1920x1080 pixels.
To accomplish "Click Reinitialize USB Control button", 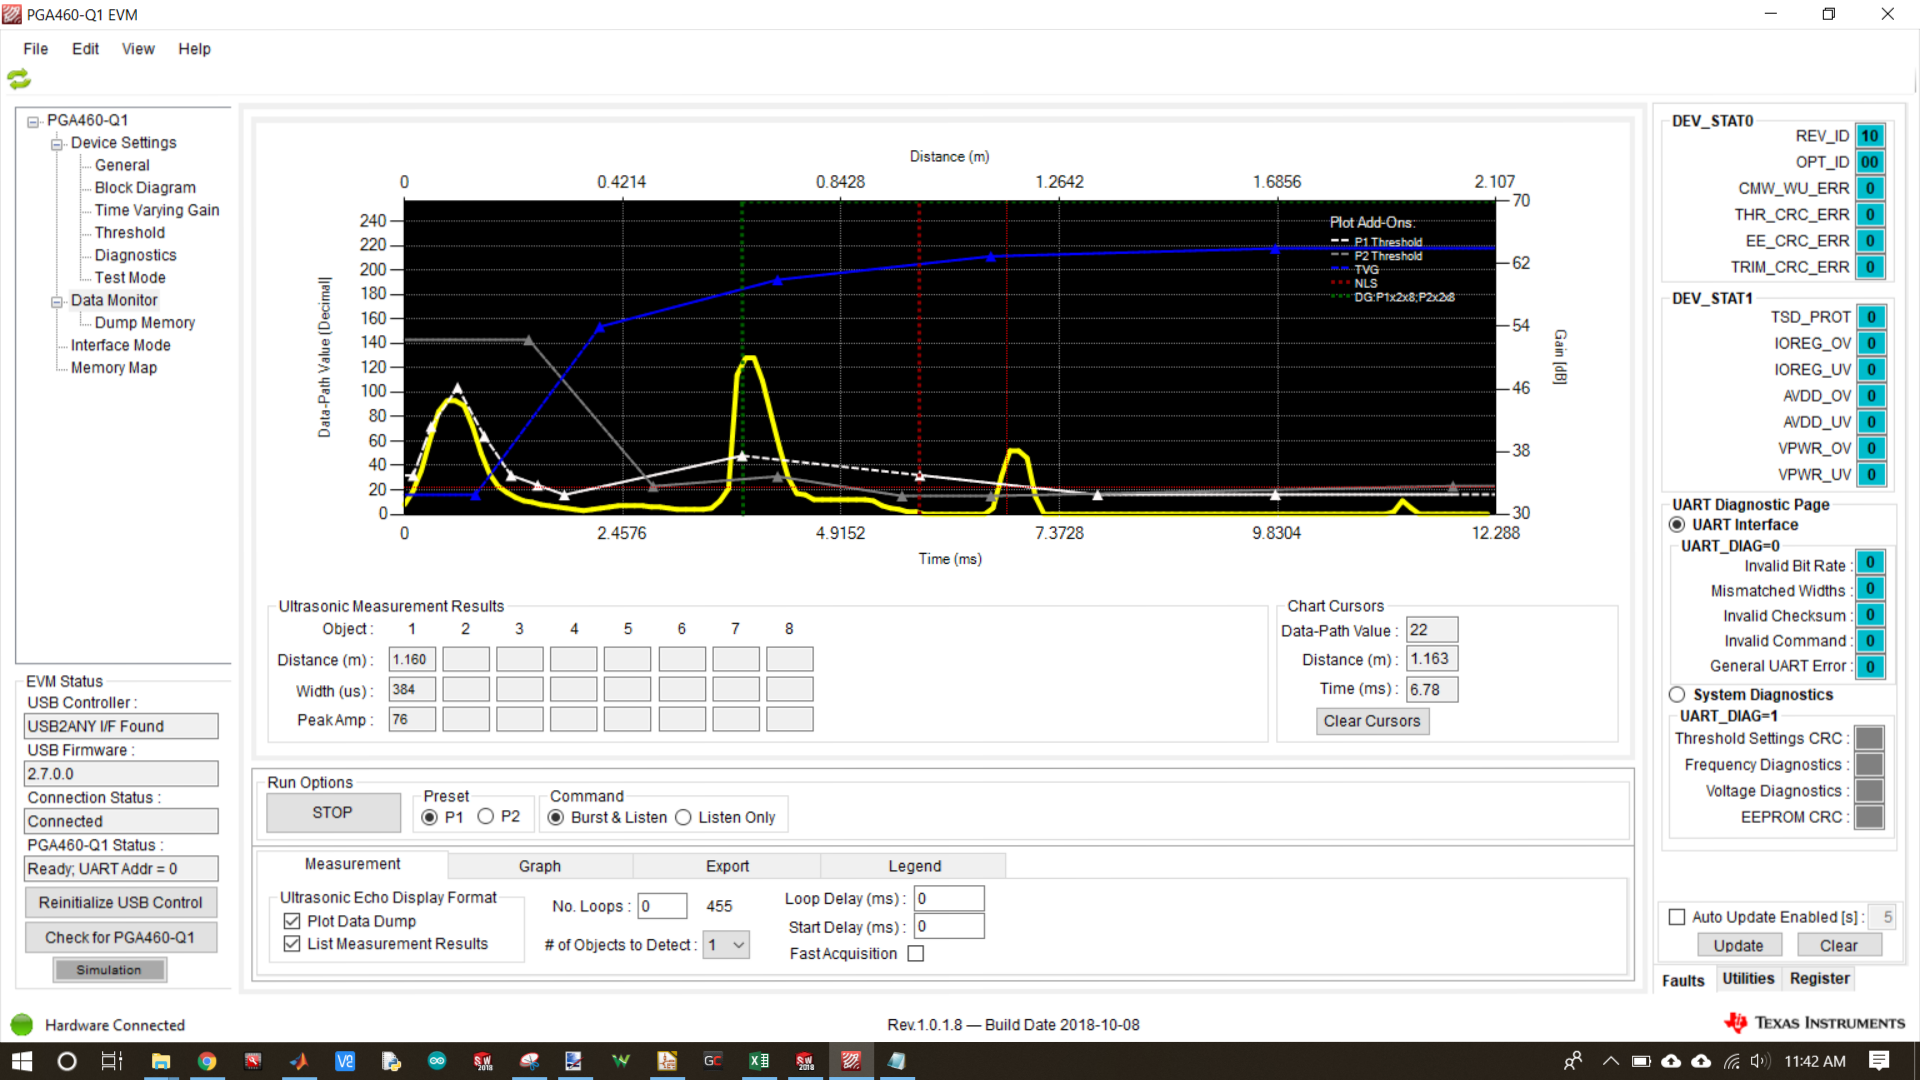I will (x=121, y=903).
